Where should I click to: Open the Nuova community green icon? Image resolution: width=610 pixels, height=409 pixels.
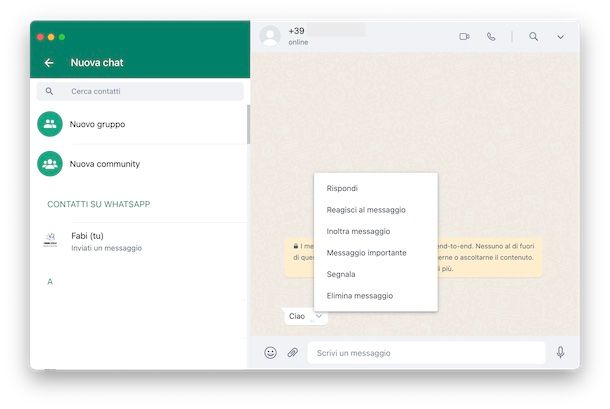tap(50, 163)
